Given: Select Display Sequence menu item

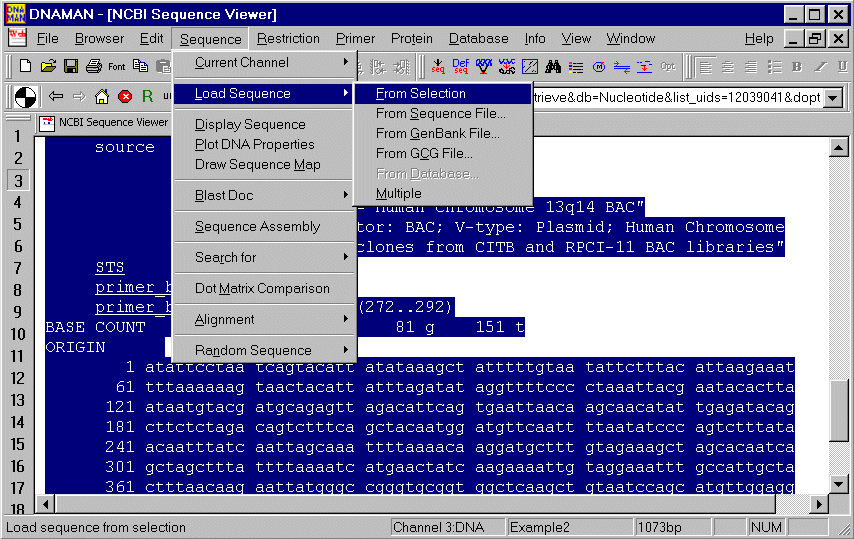Looking at the screenshot, I should point(265,124).
